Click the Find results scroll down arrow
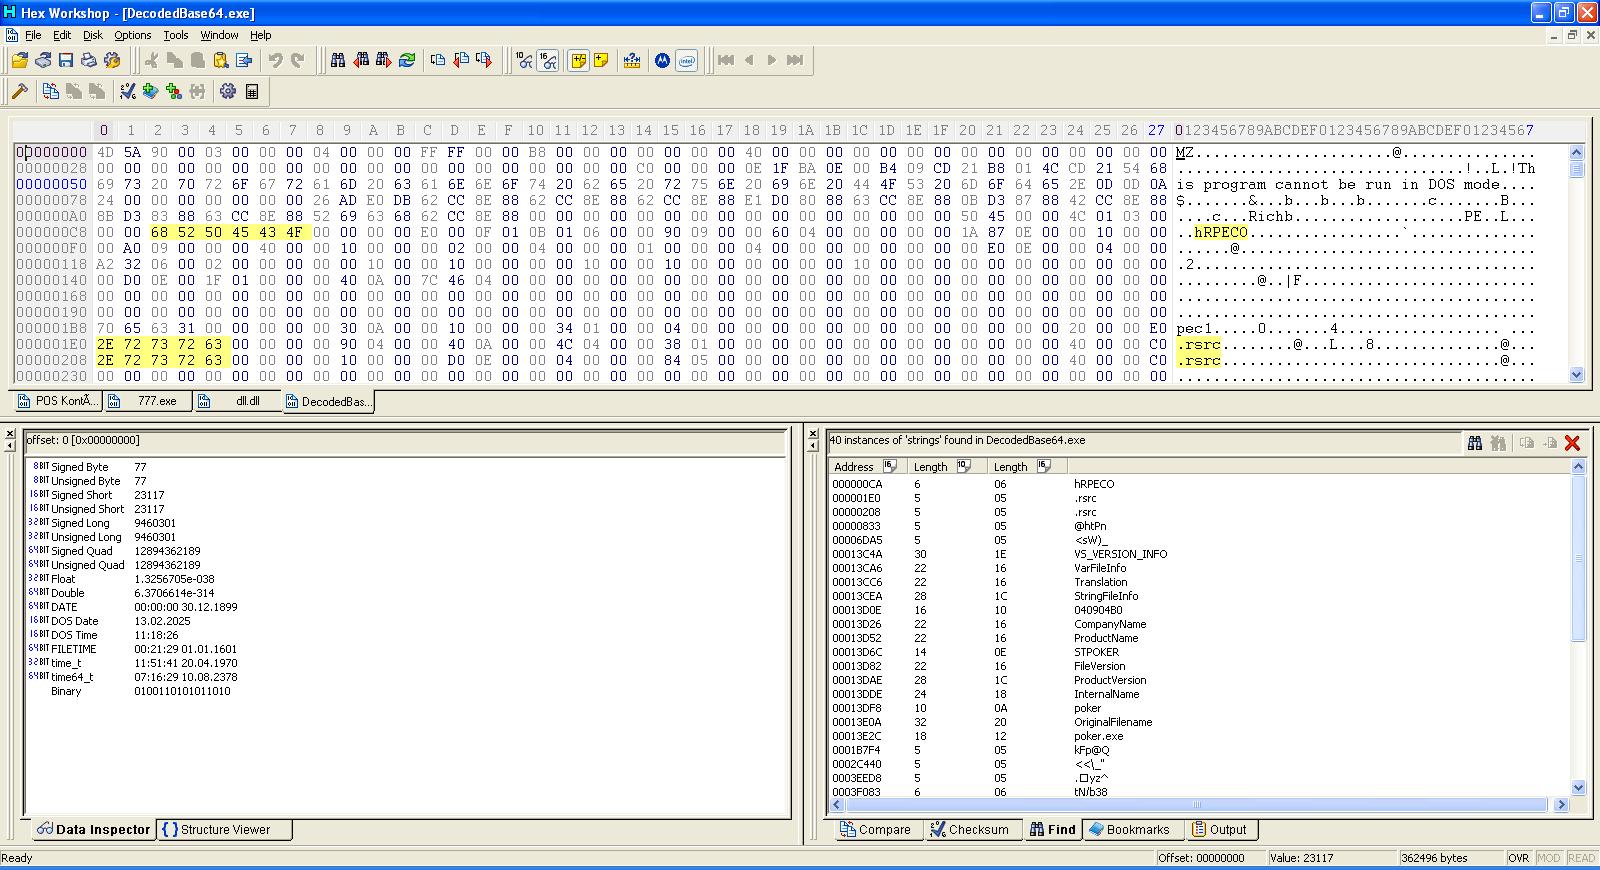Image resolution: width=1600 pixels, height=870 pixels. [x=1579, y=787]
